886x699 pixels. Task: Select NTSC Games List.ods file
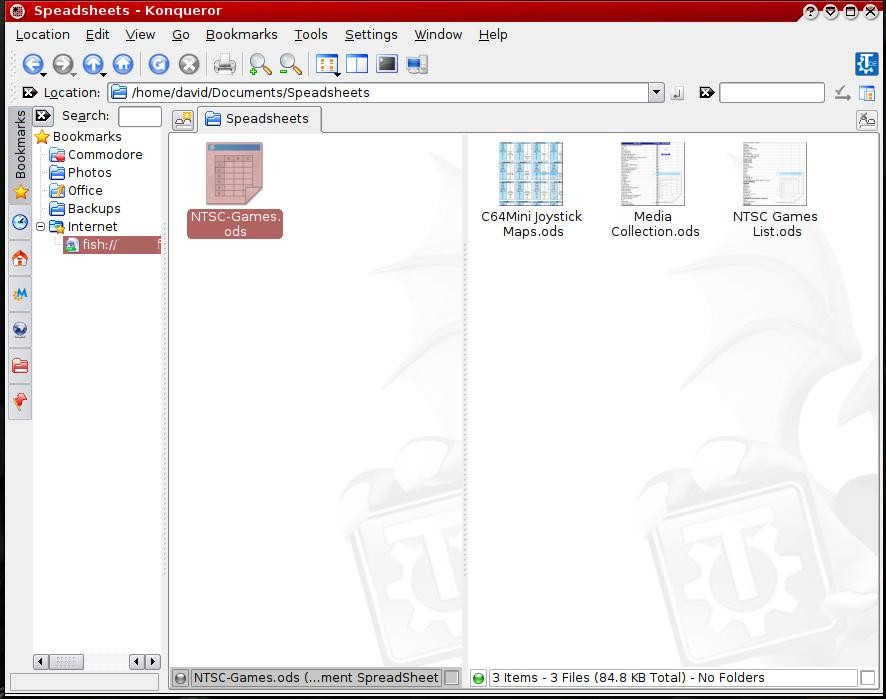tap(775, 190)
